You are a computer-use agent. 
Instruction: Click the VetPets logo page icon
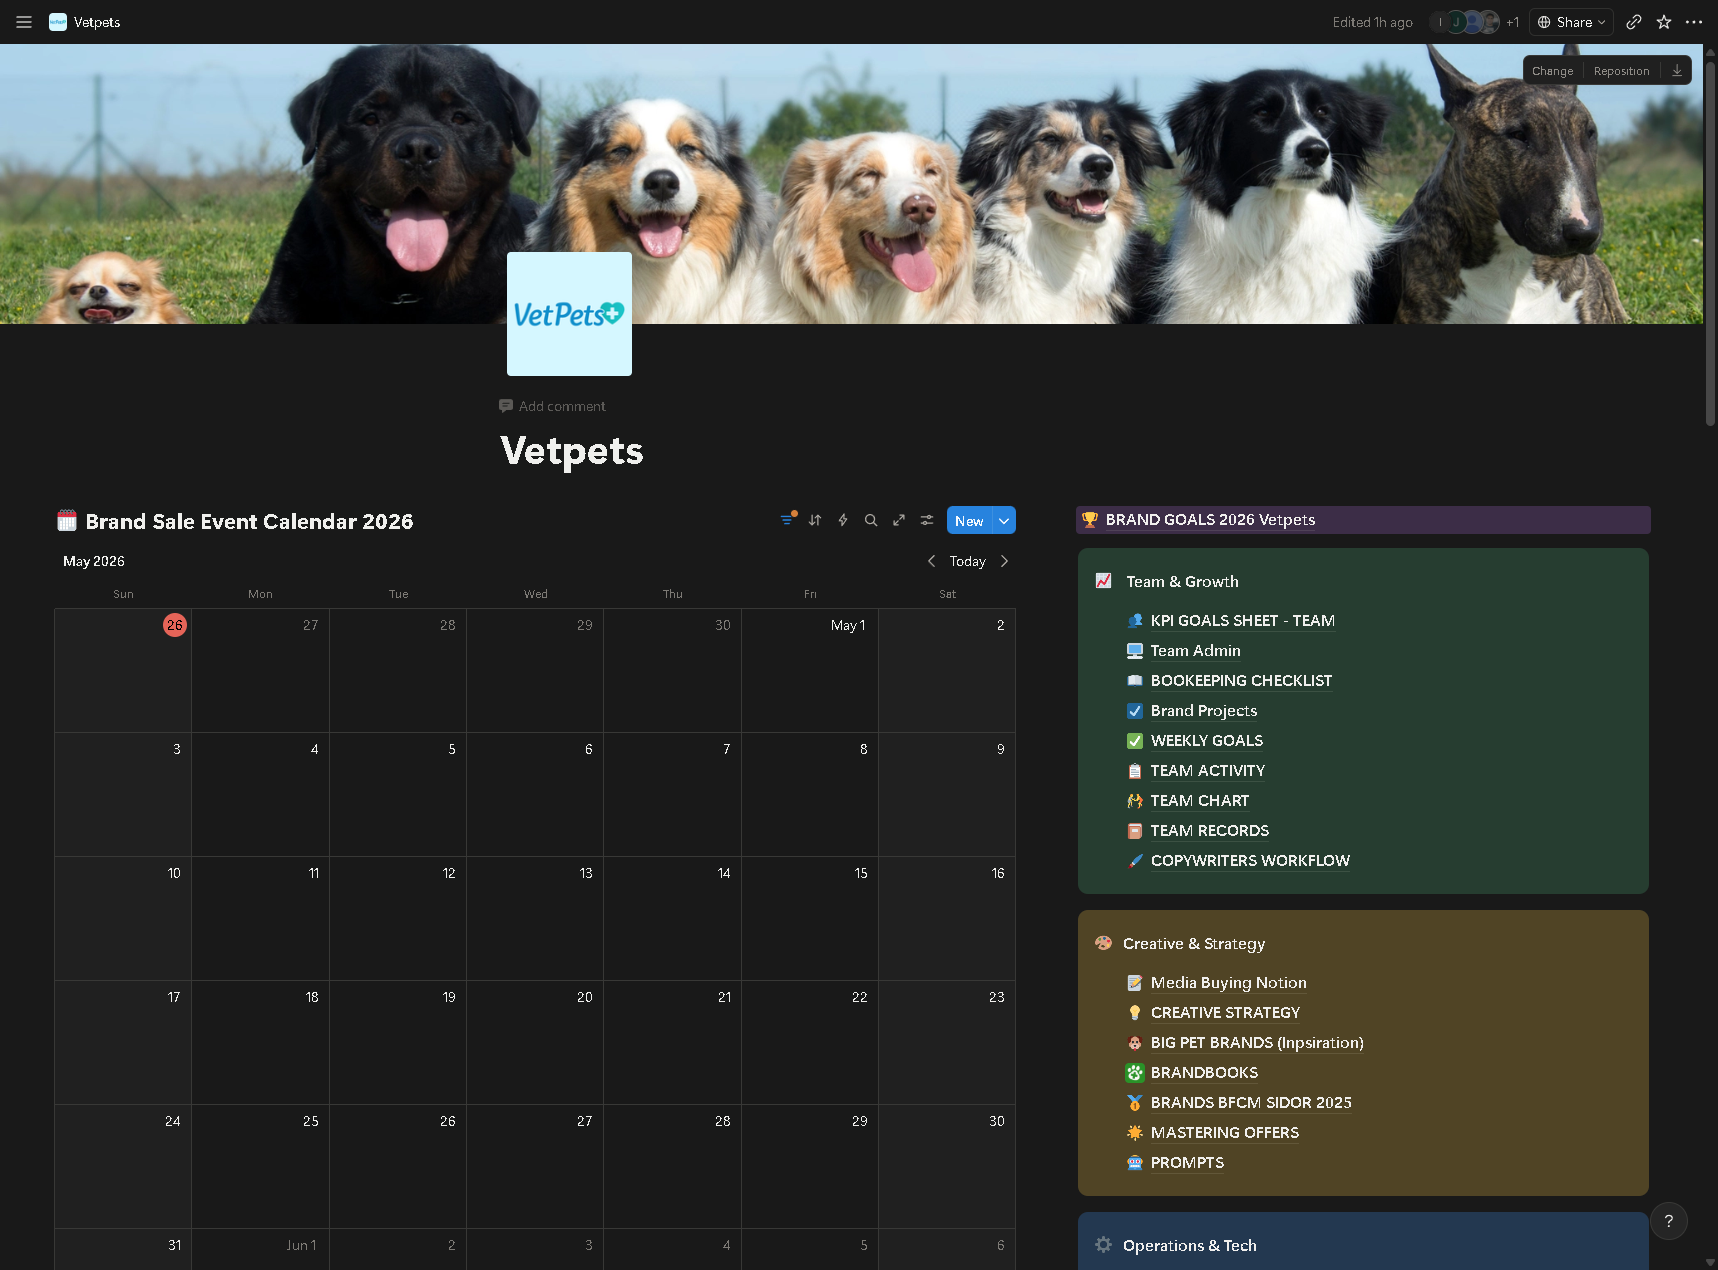[569, 314]
